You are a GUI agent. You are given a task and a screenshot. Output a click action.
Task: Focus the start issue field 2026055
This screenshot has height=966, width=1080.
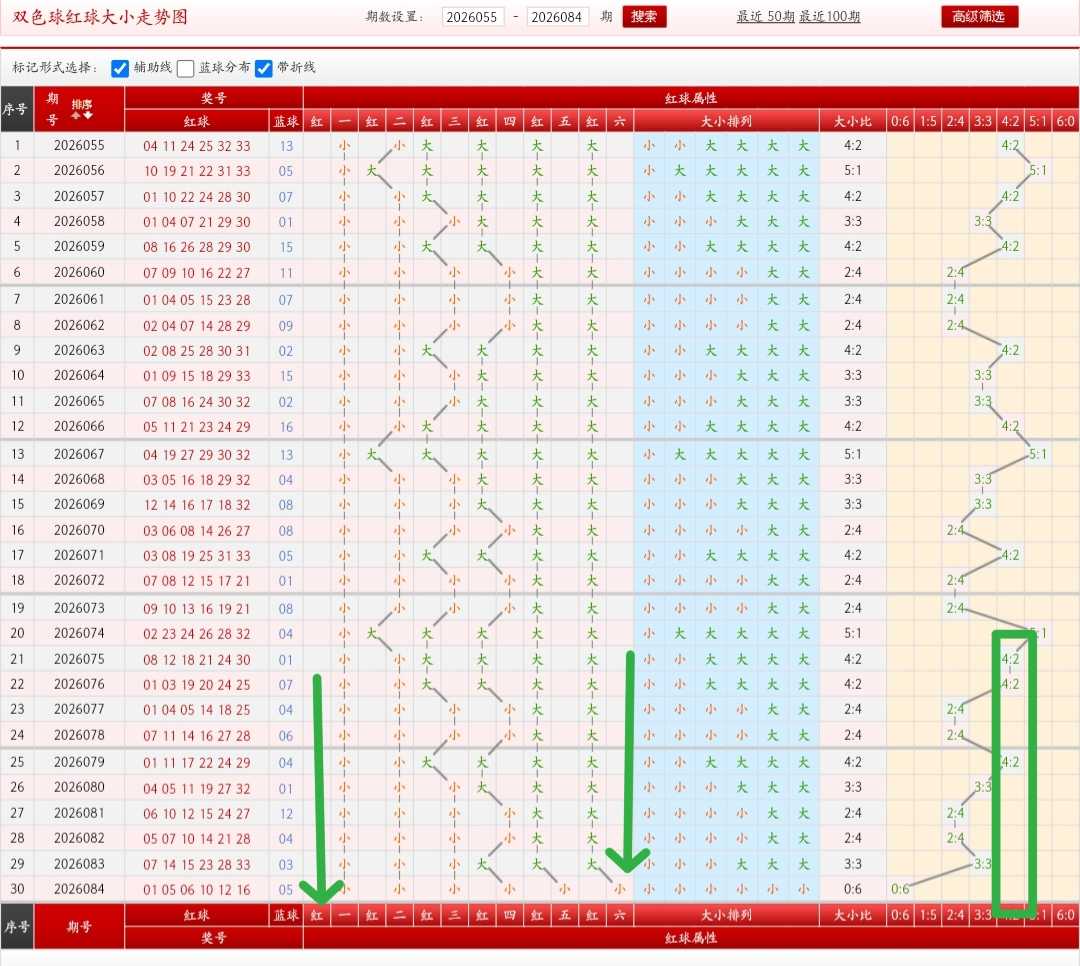472,17
